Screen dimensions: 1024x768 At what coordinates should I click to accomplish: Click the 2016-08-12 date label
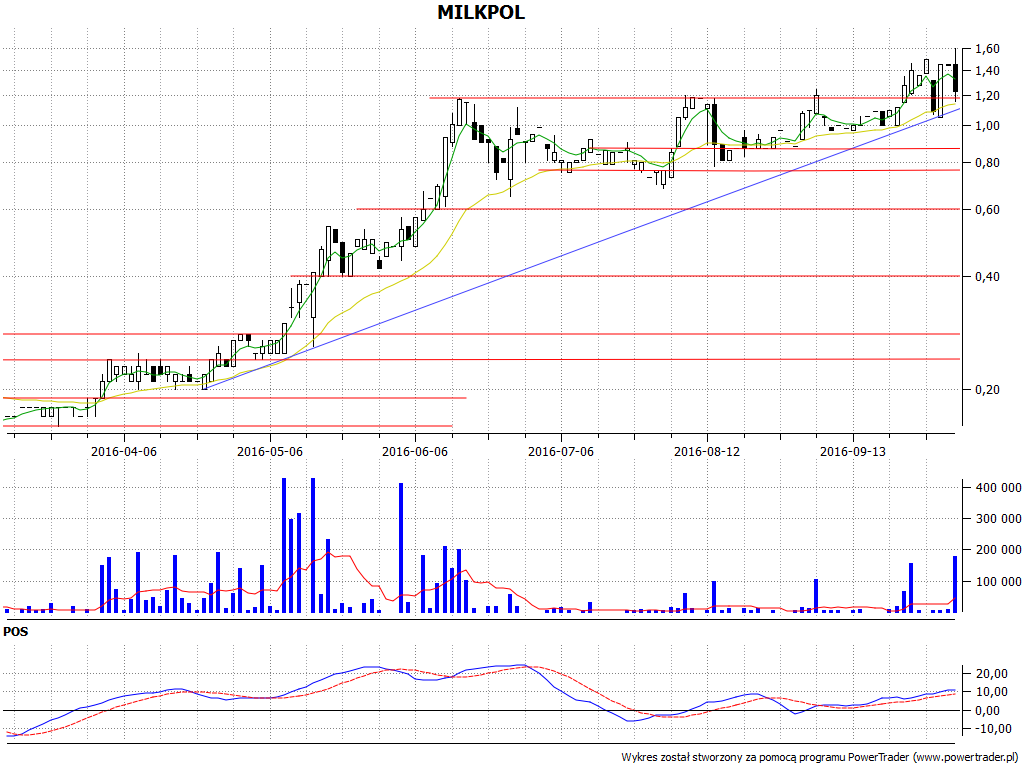point(707,451)
